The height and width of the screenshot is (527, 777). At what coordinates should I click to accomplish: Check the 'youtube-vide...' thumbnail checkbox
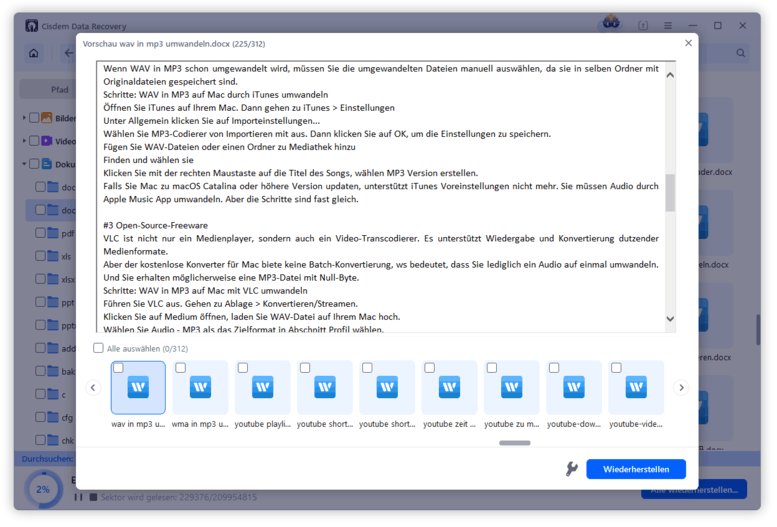pyautogui.click(x=616, y=368)
